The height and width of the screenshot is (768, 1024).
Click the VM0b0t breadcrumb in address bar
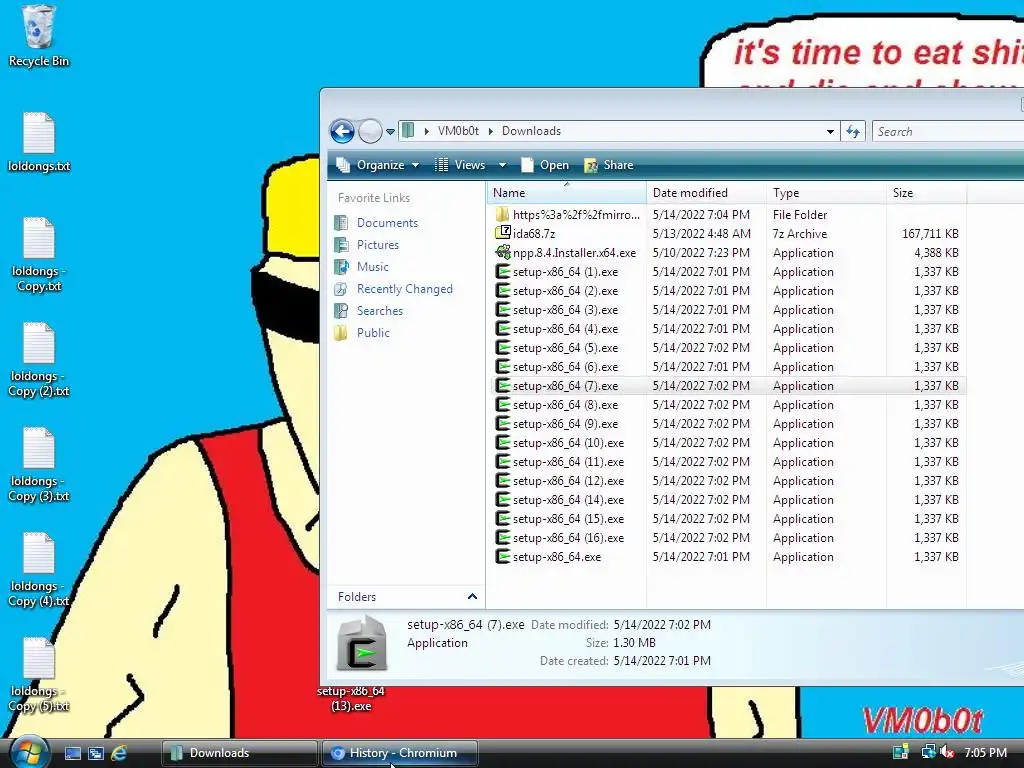[458, 131]
